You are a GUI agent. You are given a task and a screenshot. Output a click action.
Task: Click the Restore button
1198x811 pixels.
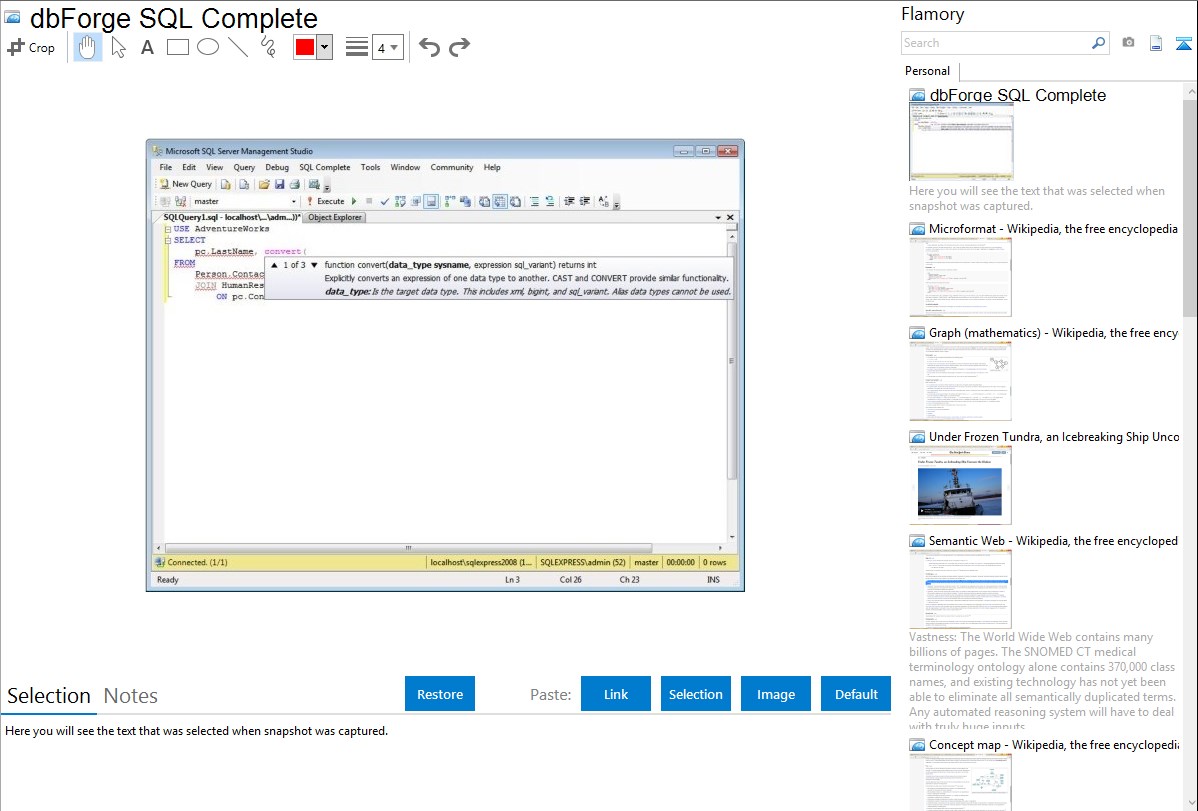click(440, 694)
